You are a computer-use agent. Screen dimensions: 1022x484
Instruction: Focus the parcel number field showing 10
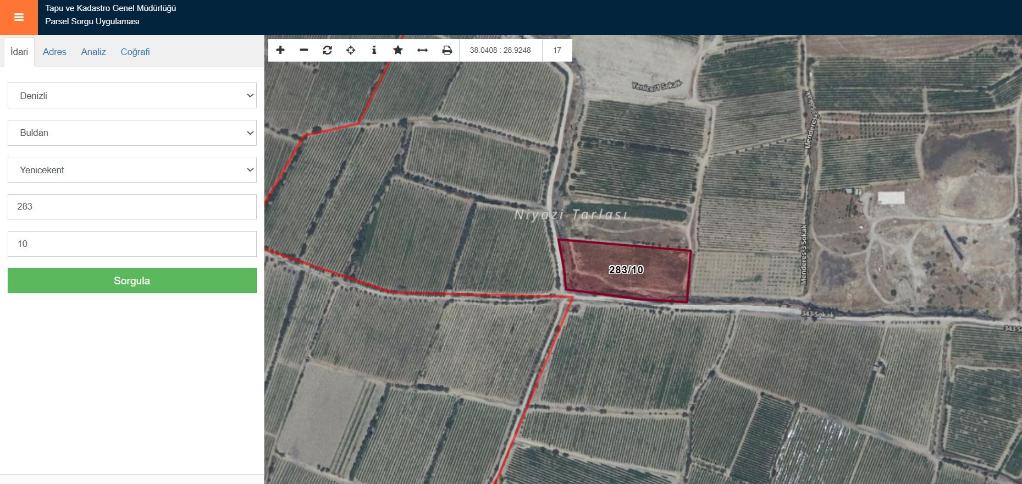coord(132,244)
